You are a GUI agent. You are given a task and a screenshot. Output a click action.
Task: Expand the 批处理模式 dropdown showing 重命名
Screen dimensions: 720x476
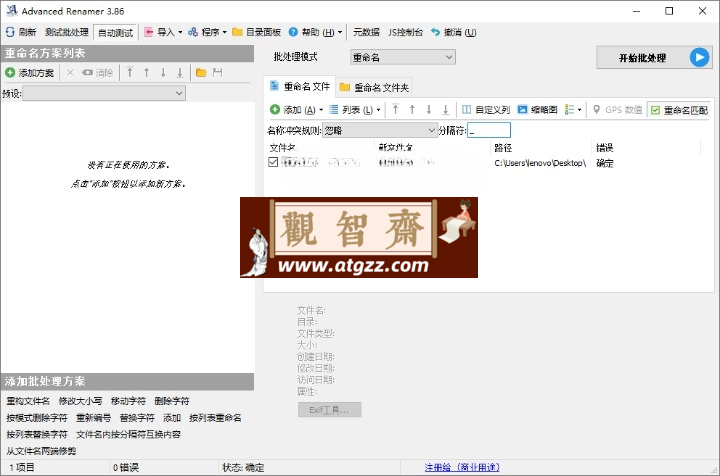coord(403,57)
